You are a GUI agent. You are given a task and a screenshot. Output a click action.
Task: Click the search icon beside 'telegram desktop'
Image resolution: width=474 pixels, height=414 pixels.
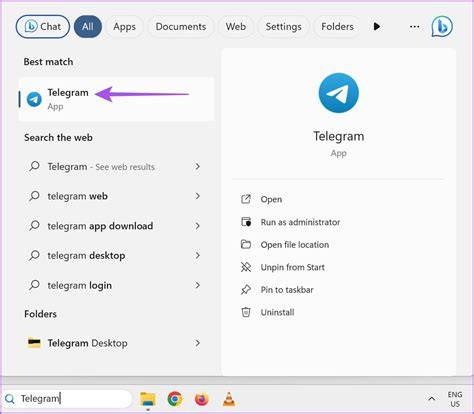pyautogui.click(x=34, y=255)
